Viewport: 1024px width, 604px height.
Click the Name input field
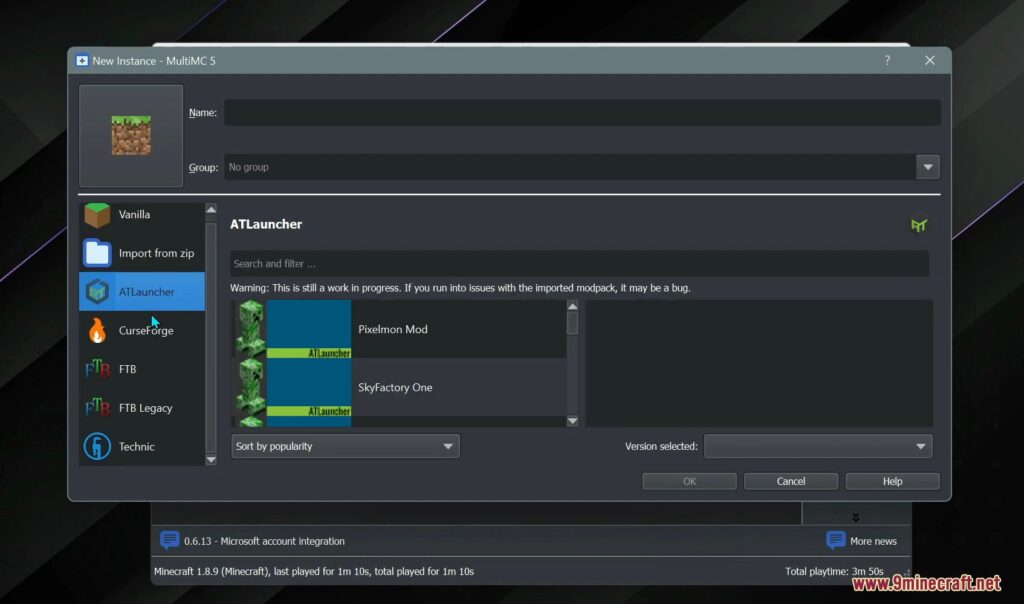point(582,112)
